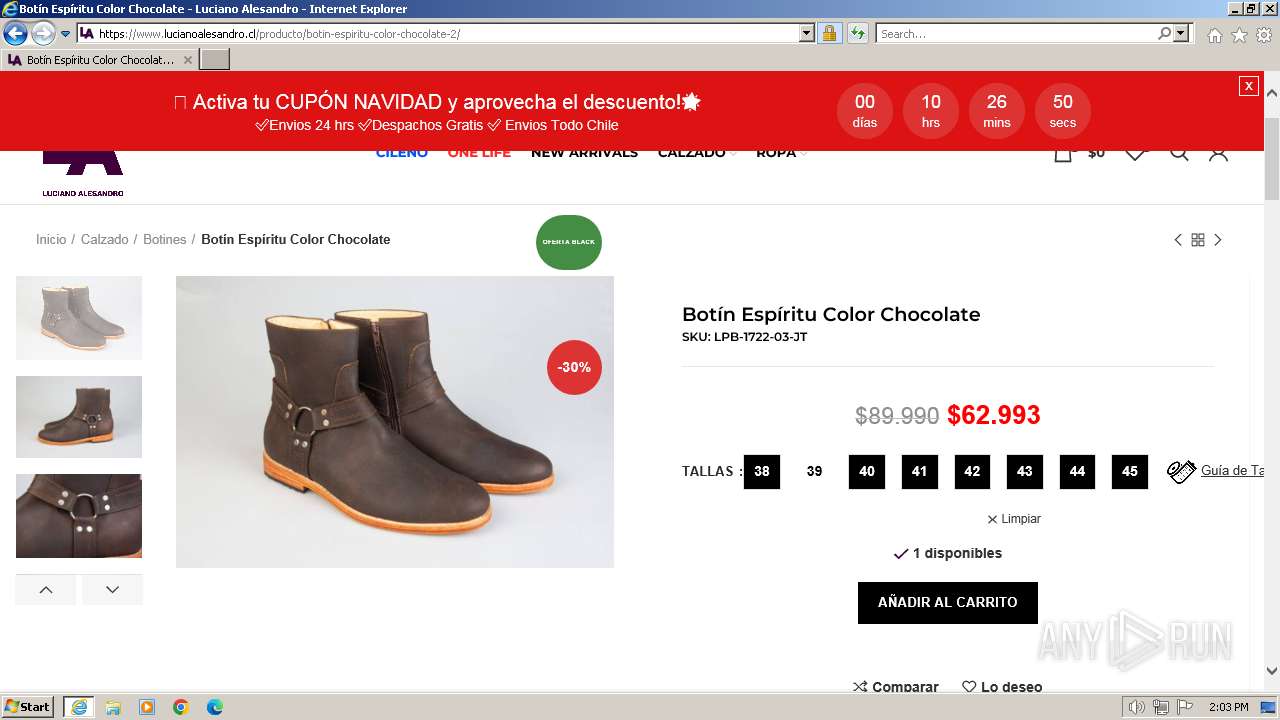
Task: Open the Favorites star icon
Action: coord(1239,35)
